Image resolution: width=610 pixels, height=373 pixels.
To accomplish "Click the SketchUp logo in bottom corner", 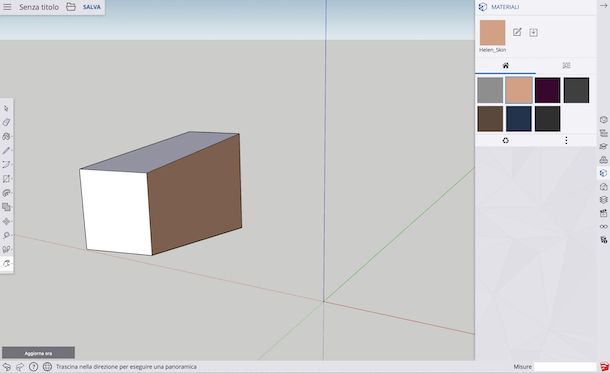I will [604, 366].
